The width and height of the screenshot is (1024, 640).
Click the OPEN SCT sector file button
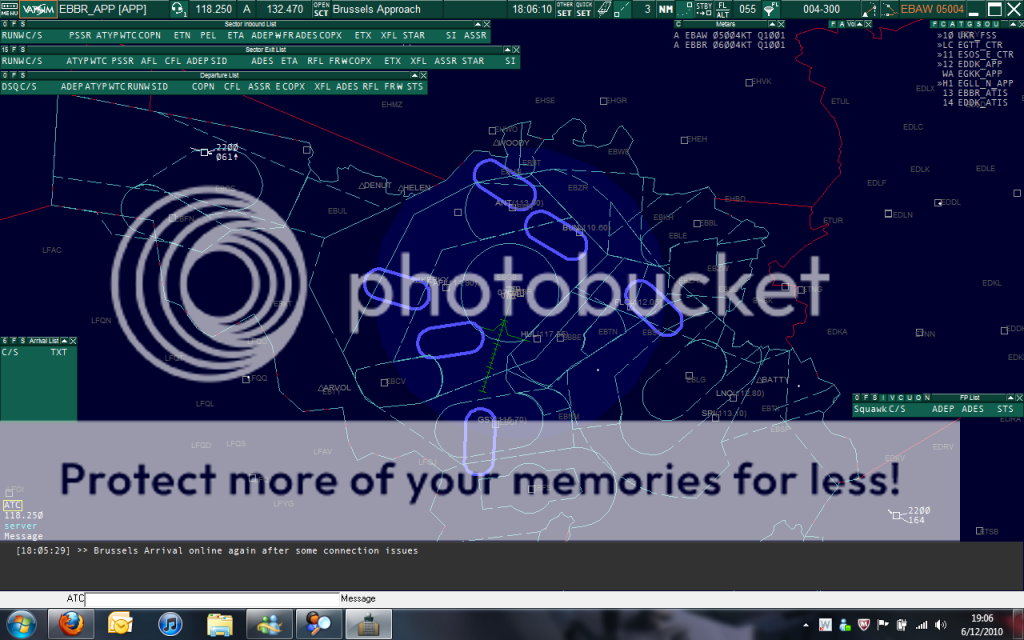pos(320,9)
